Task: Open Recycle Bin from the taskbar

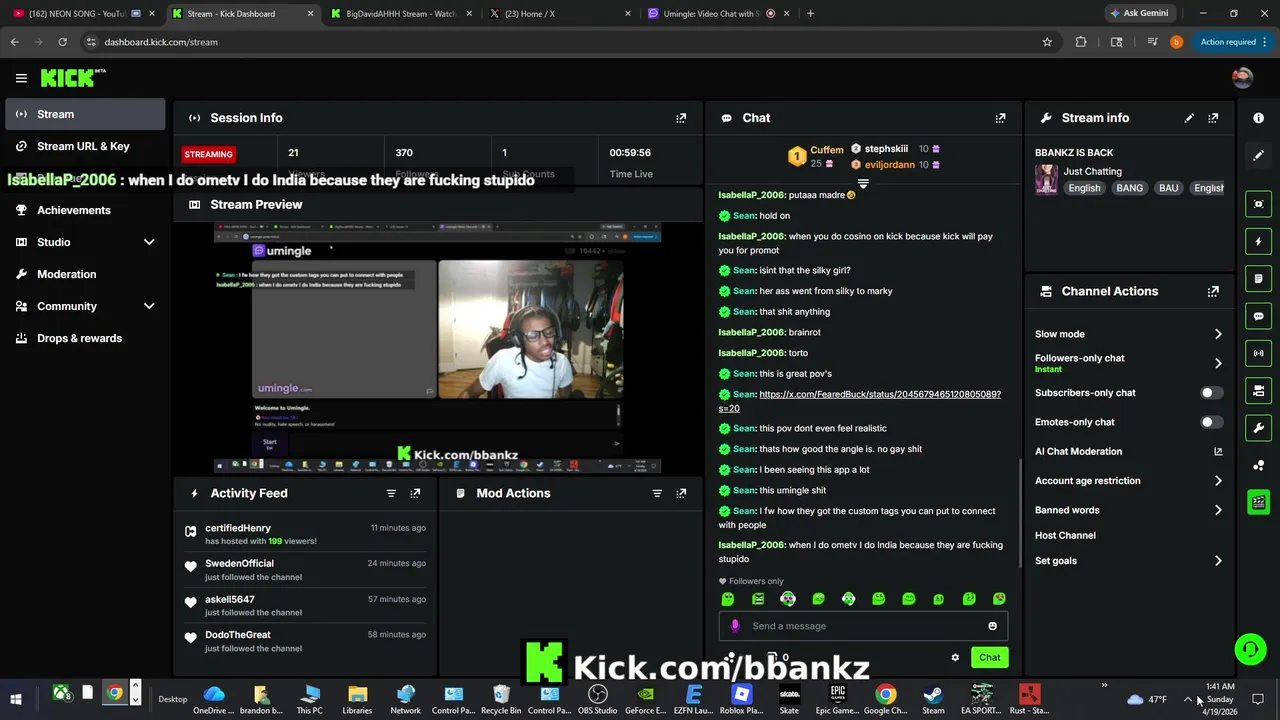Action: (x=501, y=699)
